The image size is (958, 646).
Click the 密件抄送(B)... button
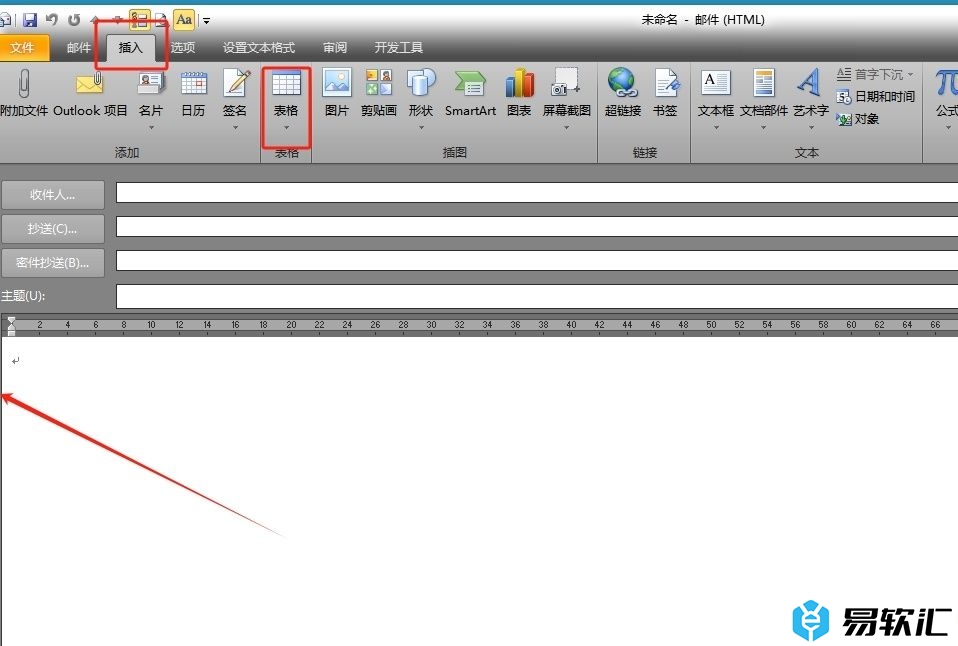pyautogui.click(x=53, y=263)
